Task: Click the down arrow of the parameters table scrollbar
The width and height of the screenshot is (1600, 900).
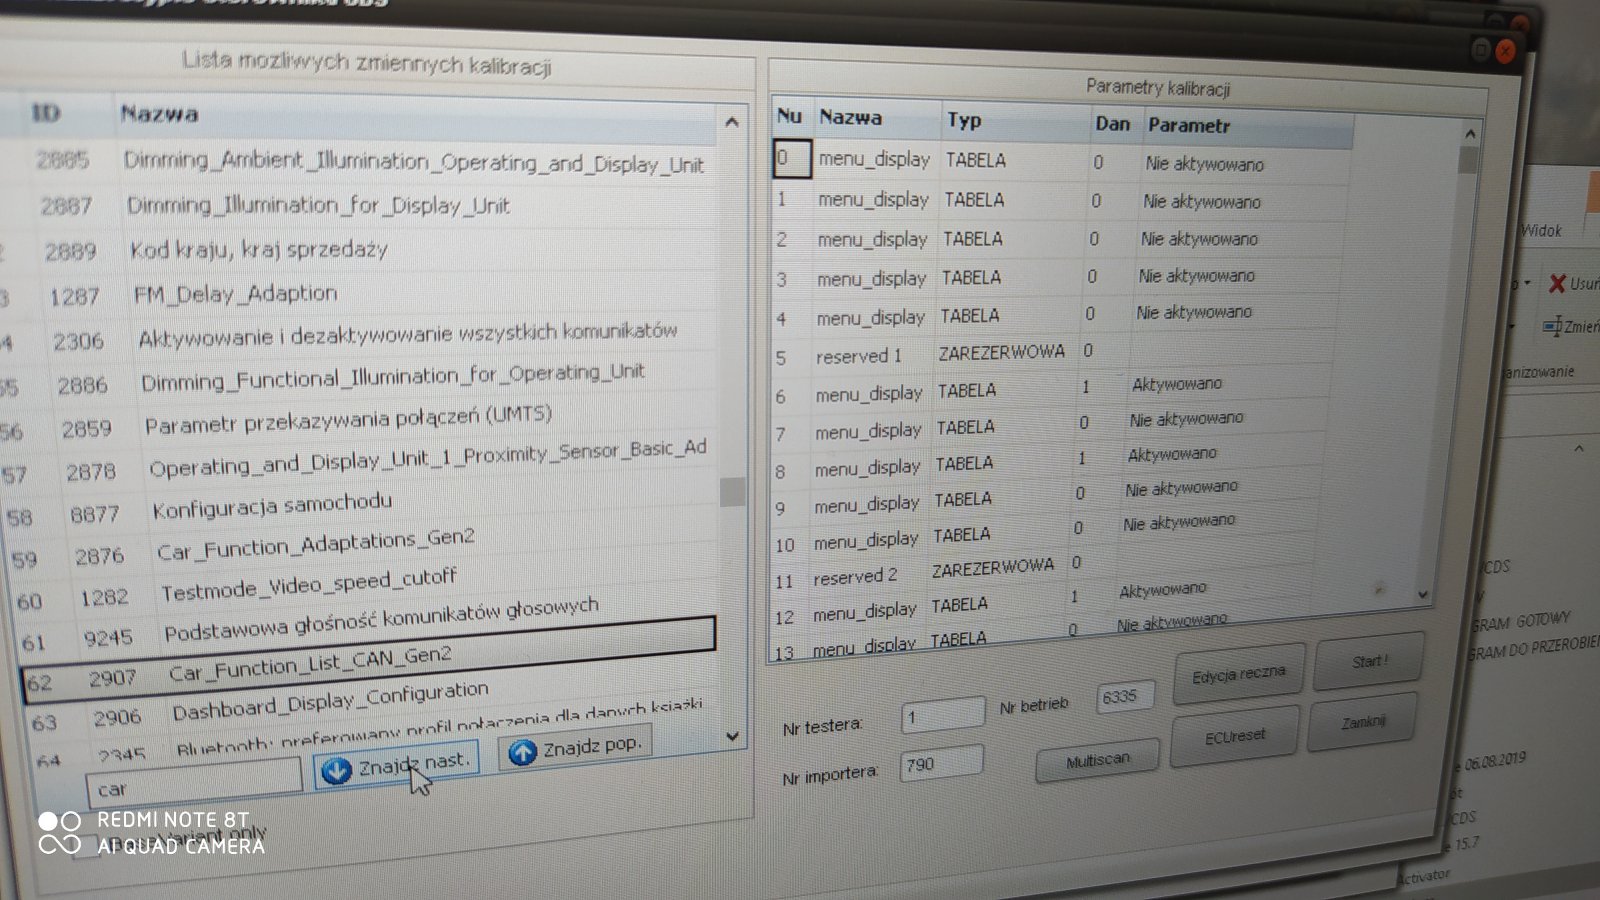Action: point(1424,594)
